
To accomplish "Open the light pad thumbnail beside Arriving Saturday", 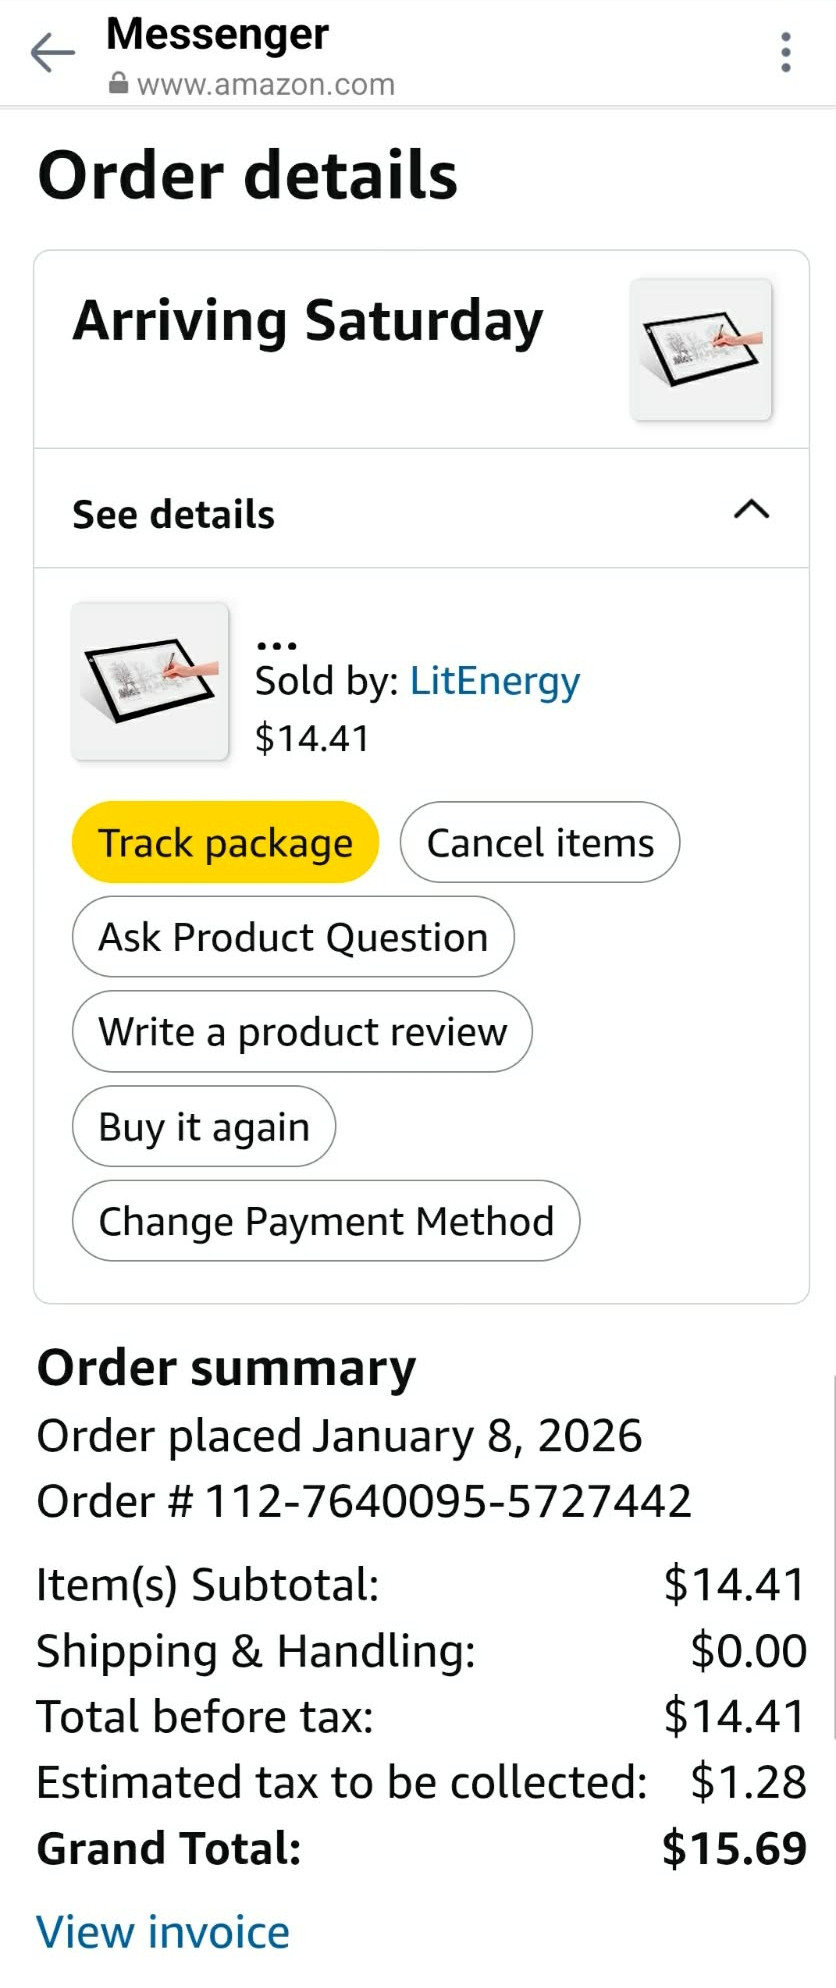I will (701, 349).
